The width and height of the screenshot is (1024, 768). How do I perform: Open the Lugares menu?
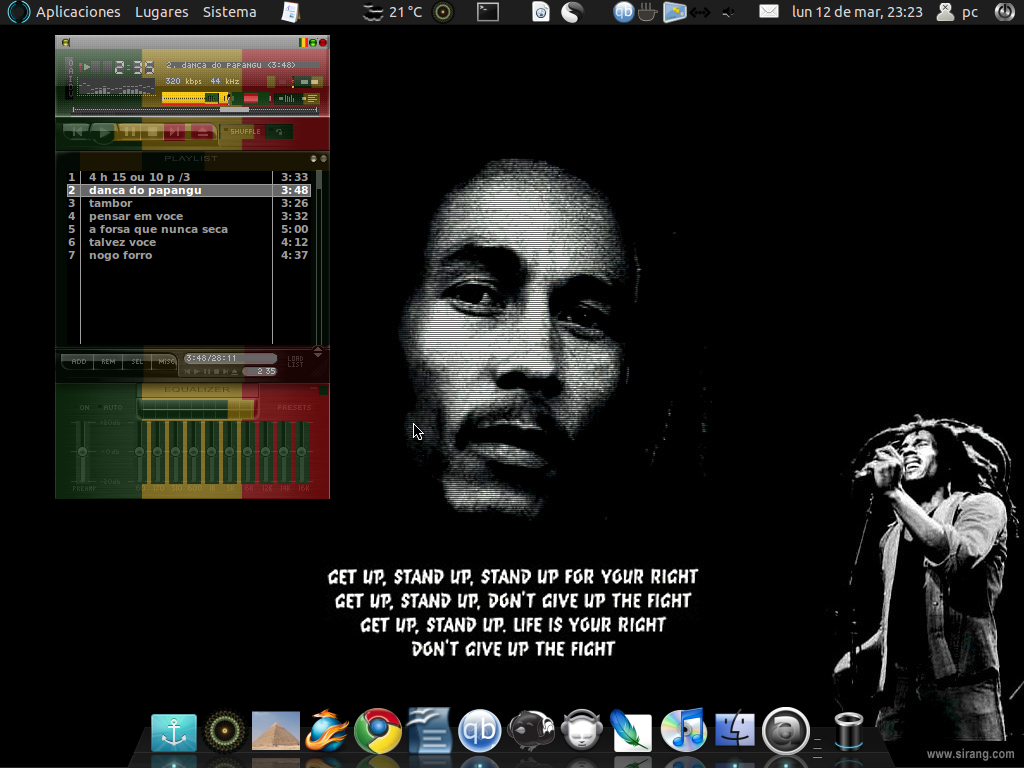pyautogui.click(x=161, y=12)
